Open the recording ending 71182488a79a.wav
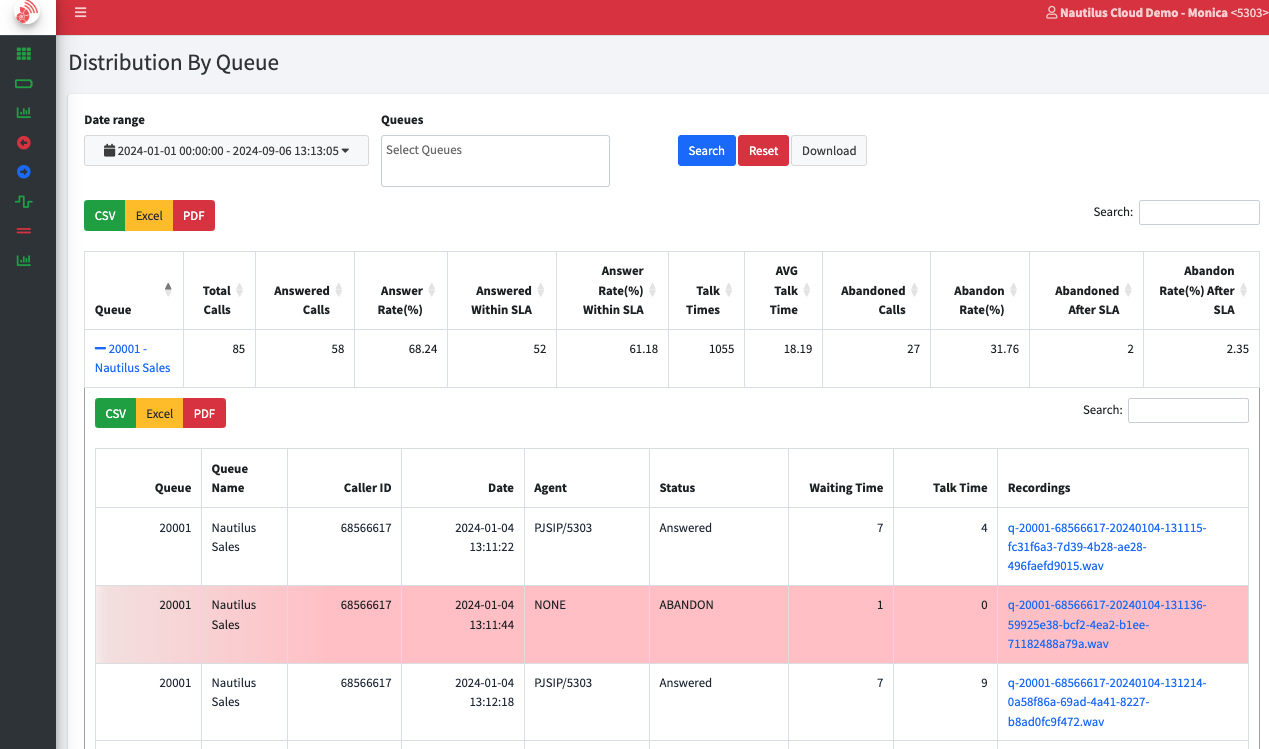Screen dimensions: 1269x749 (1107, 624)
